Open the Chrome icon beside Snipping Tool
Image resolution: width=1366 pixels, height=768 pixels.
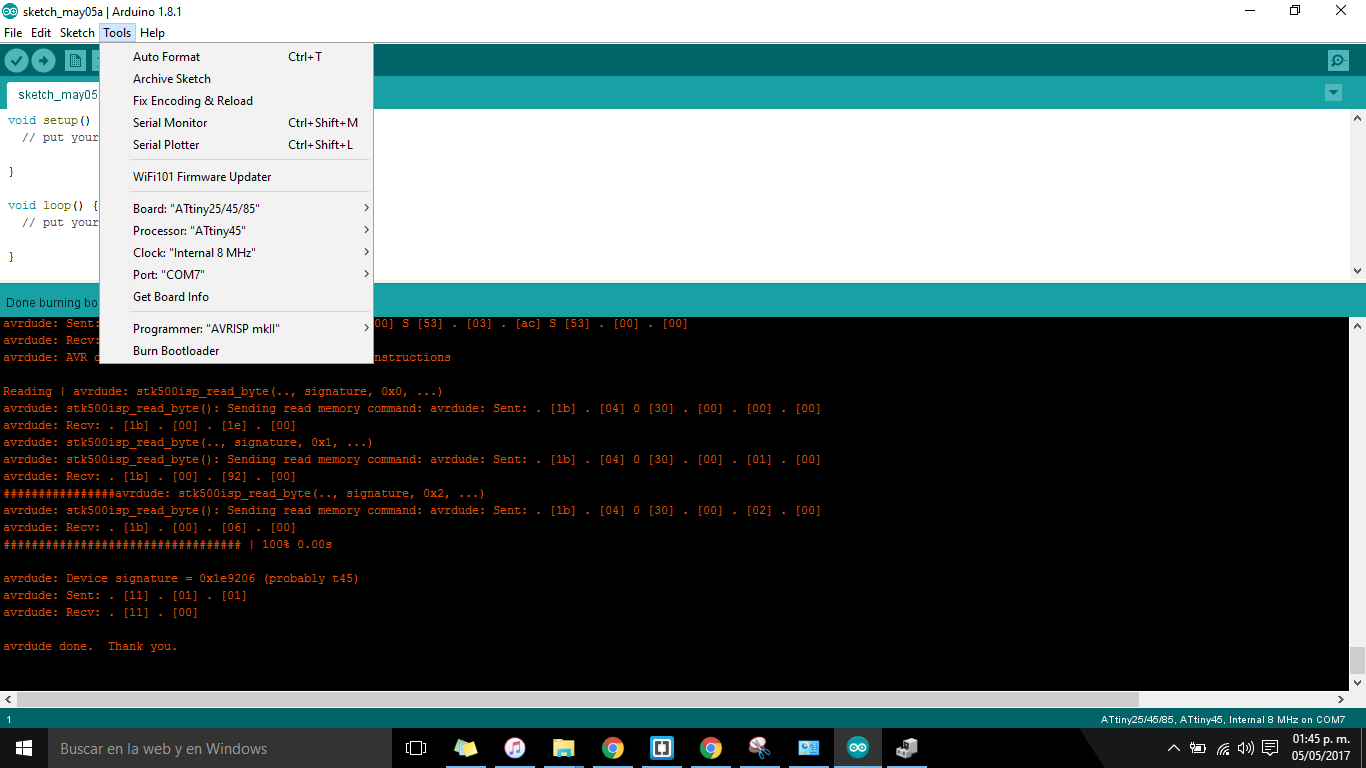[710, 748]
